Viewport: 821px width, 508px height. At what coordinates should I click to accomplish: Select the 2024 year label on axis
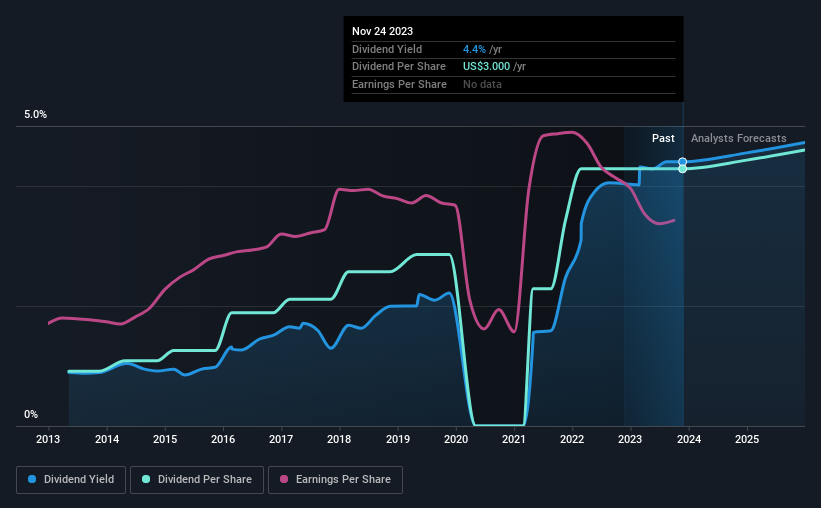click(689, 439)
